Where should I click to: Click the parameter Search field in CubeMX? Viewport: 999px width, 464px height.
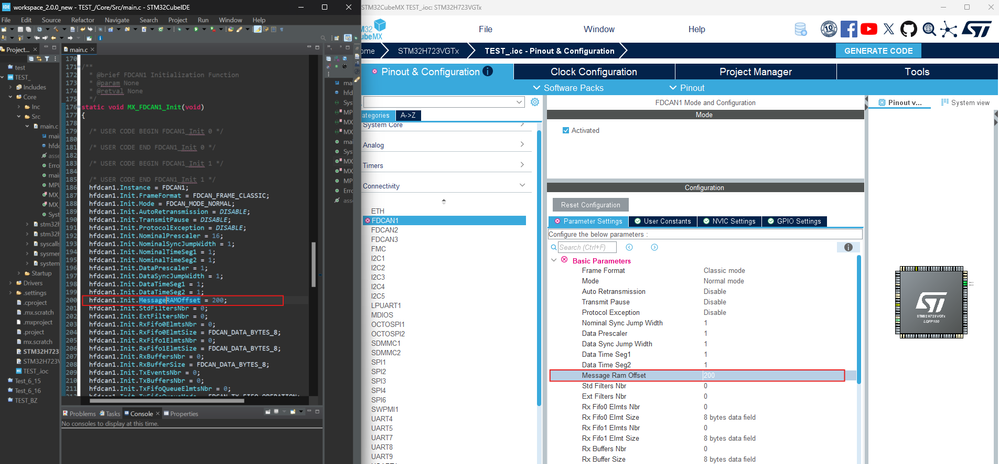point(587,247)
